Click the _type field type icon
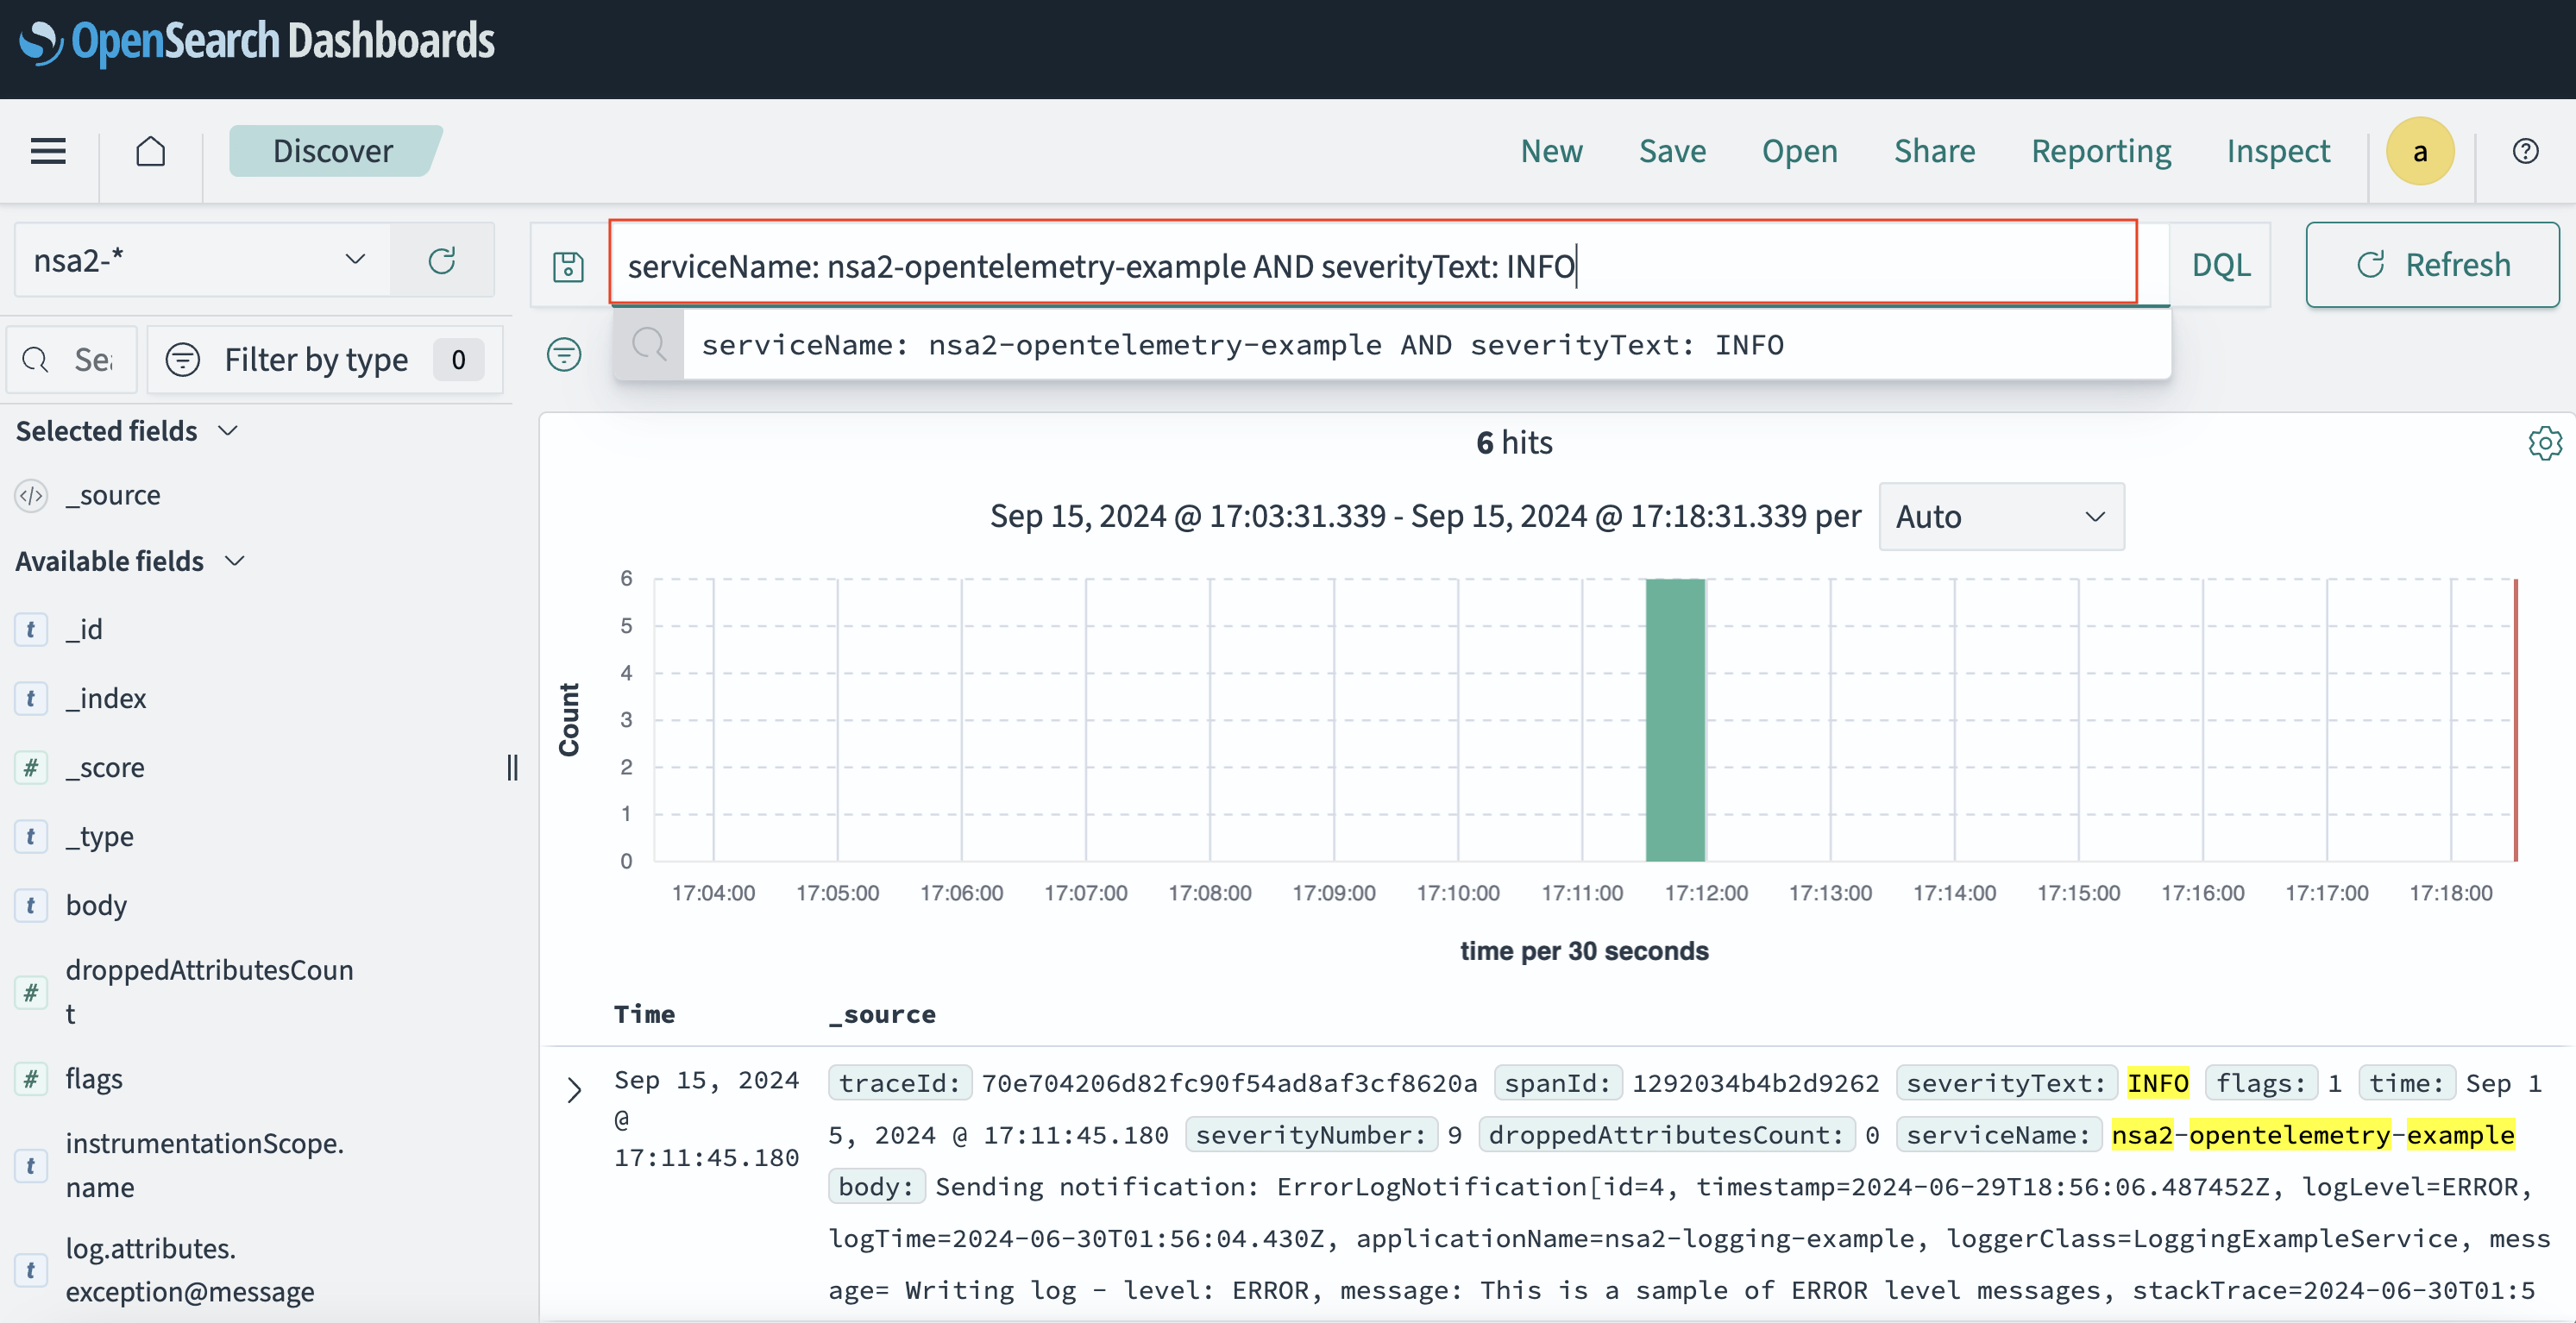Viewport: 2576px width, 1323px height. 31,837
